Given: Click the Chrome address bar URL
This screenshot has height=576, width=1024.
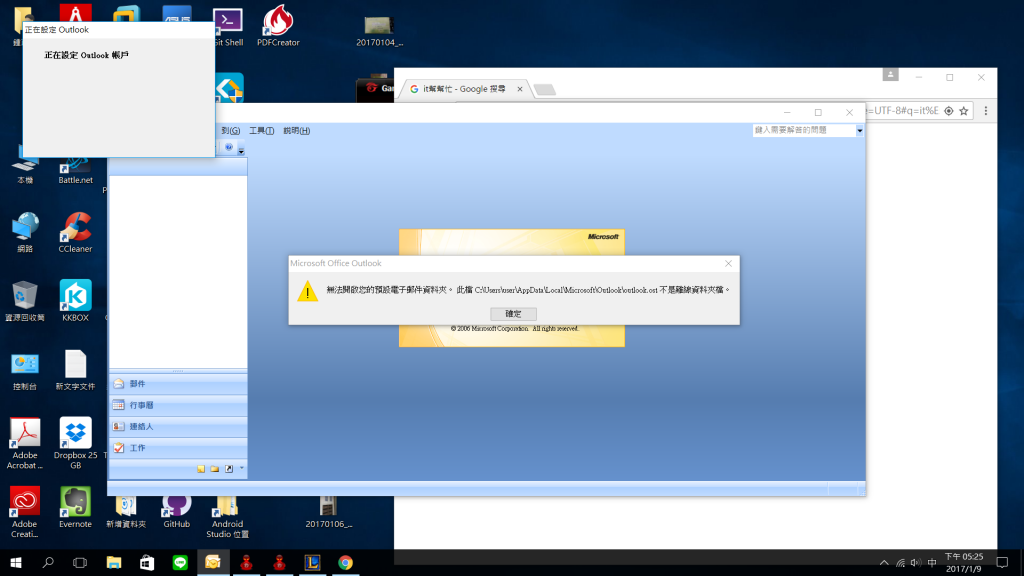Looking at the screenshot, I should pyautogui.click(x=903, y=111).
